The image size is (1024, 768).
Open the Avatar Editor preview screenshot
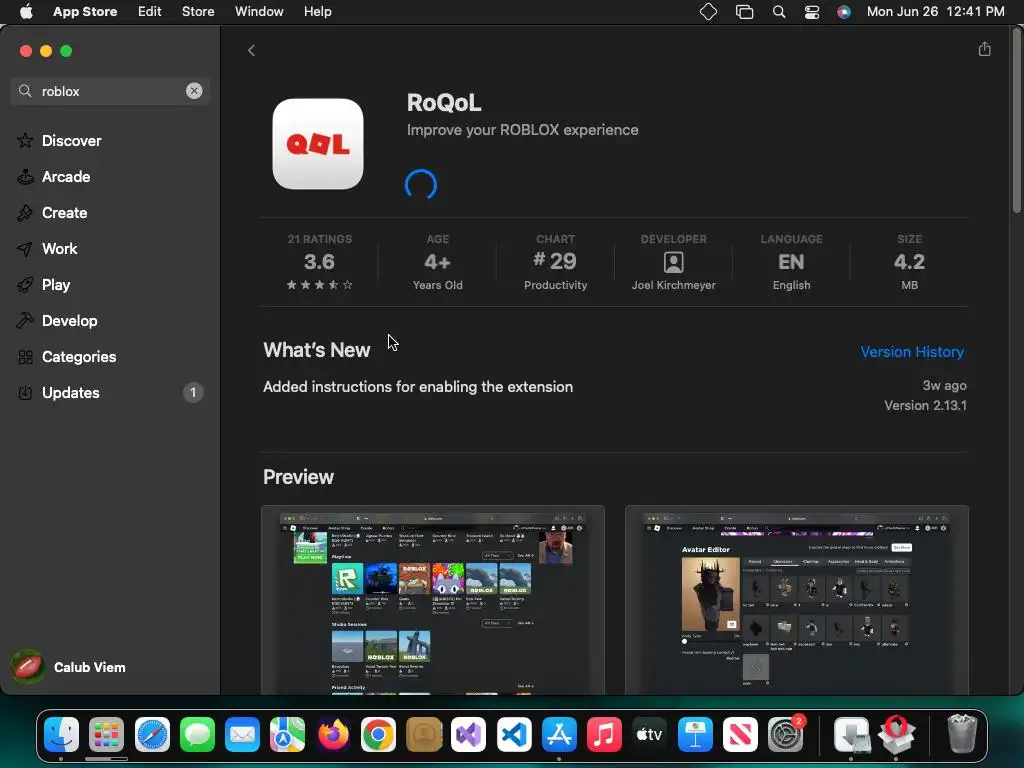797,600
